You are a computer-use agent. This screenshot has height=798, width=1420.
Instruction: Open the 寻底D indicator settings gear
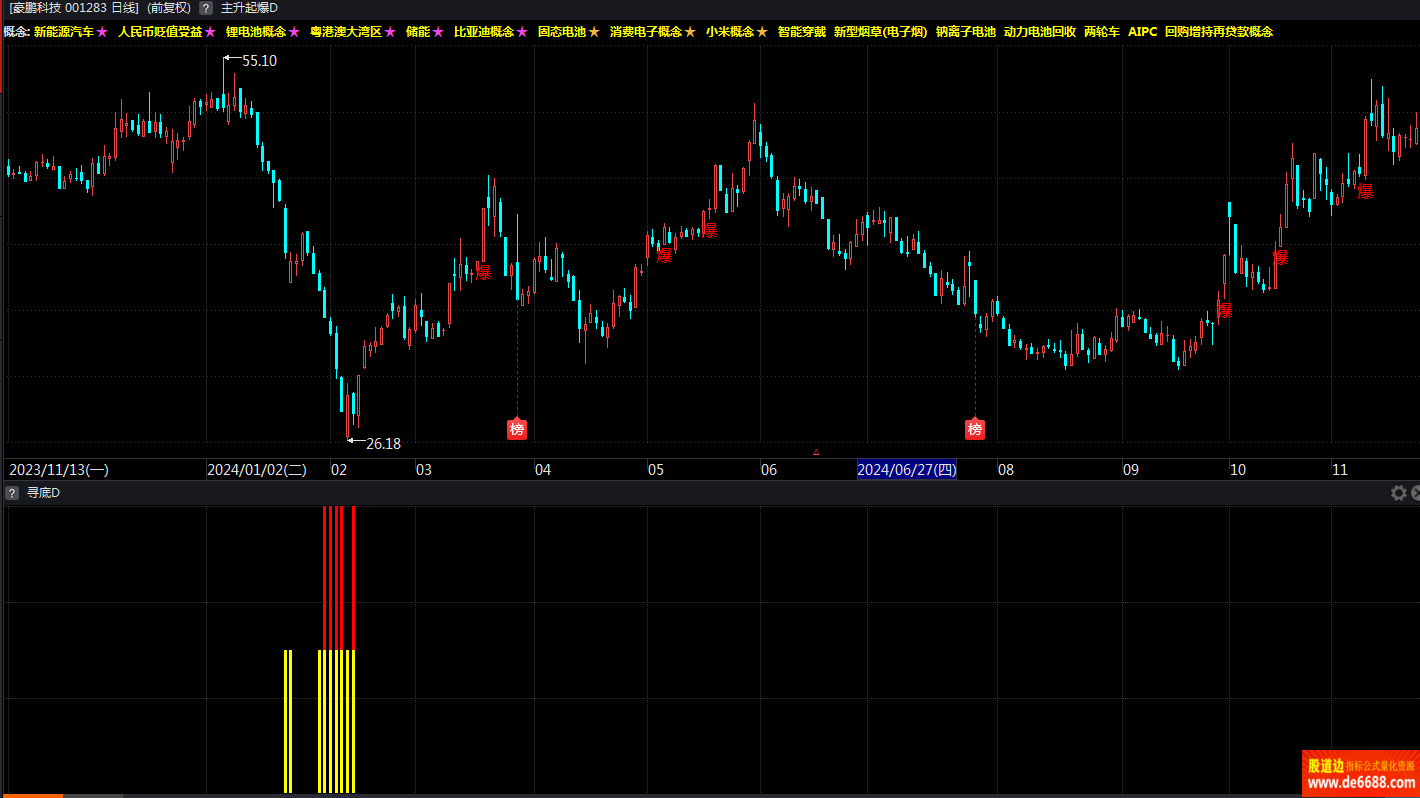coord(1399,493)
